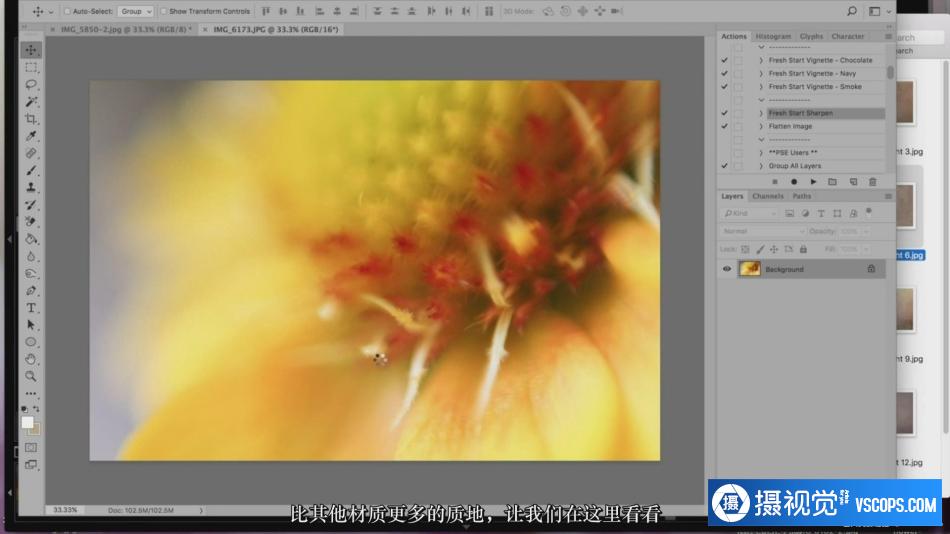The image size is (950, 534).
Task: Switch to the Channels tab
Action: [x=768, y=196]
